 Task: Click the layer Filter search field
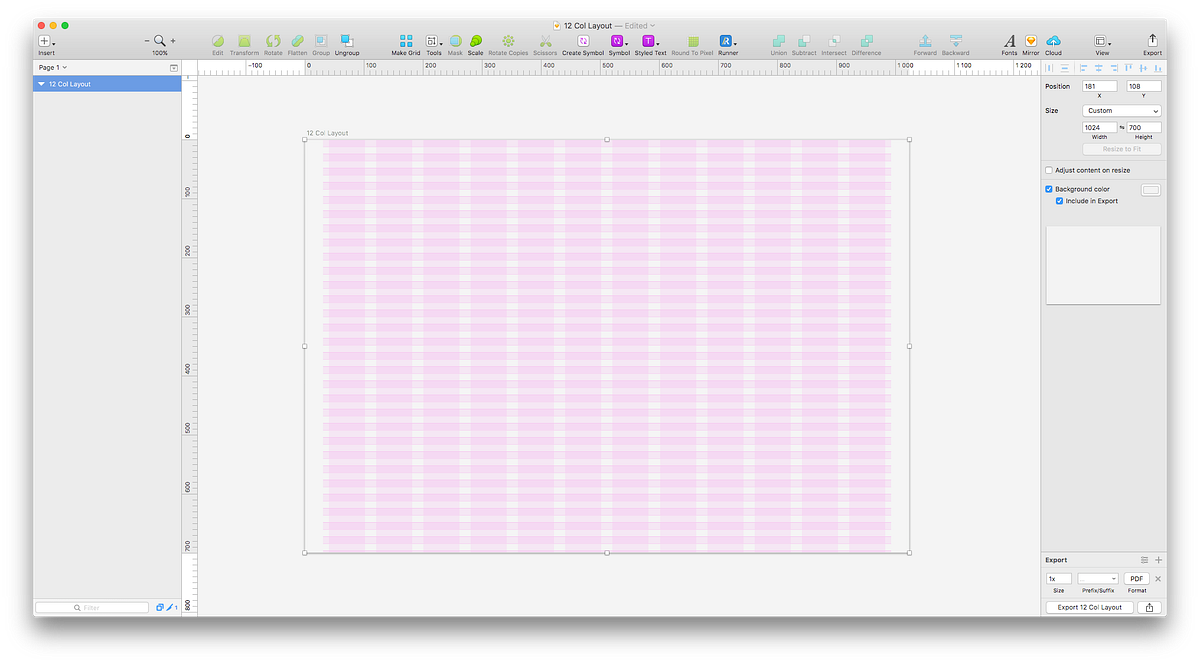coord(91,607)
